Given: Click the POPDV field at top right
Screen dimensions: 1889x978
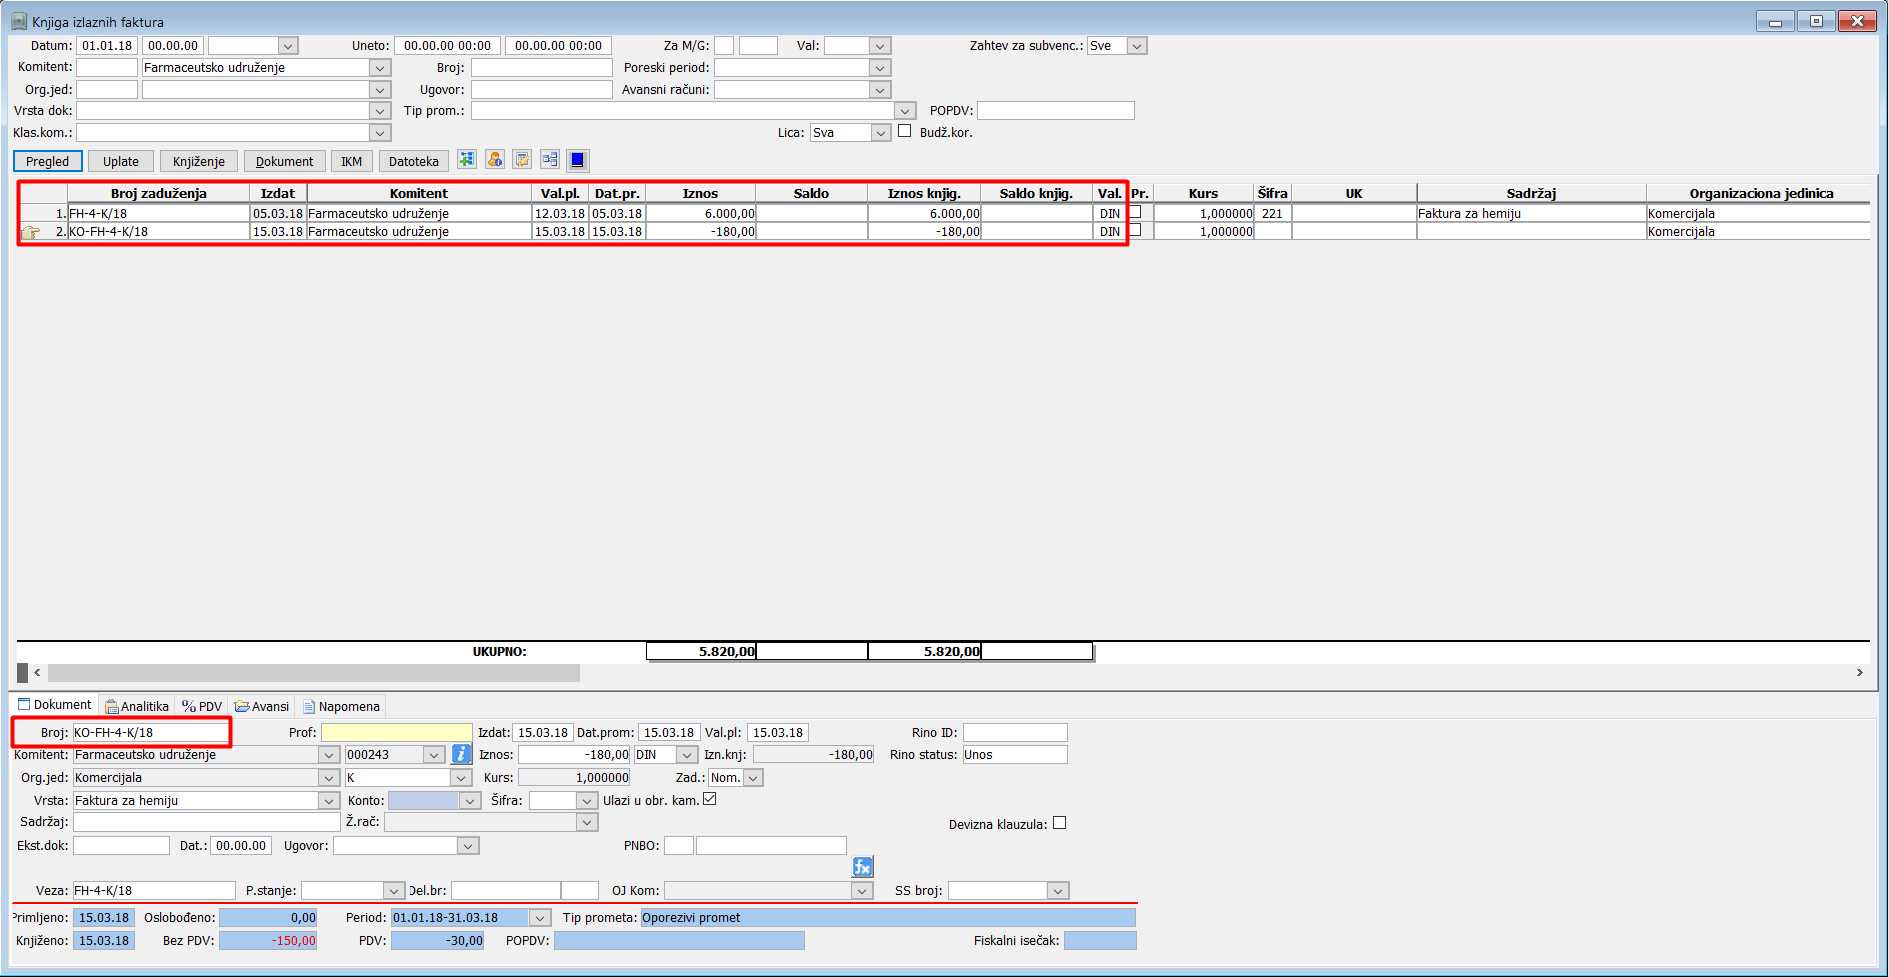Looking at the screenshot, I should click(x=1056, y=111).
